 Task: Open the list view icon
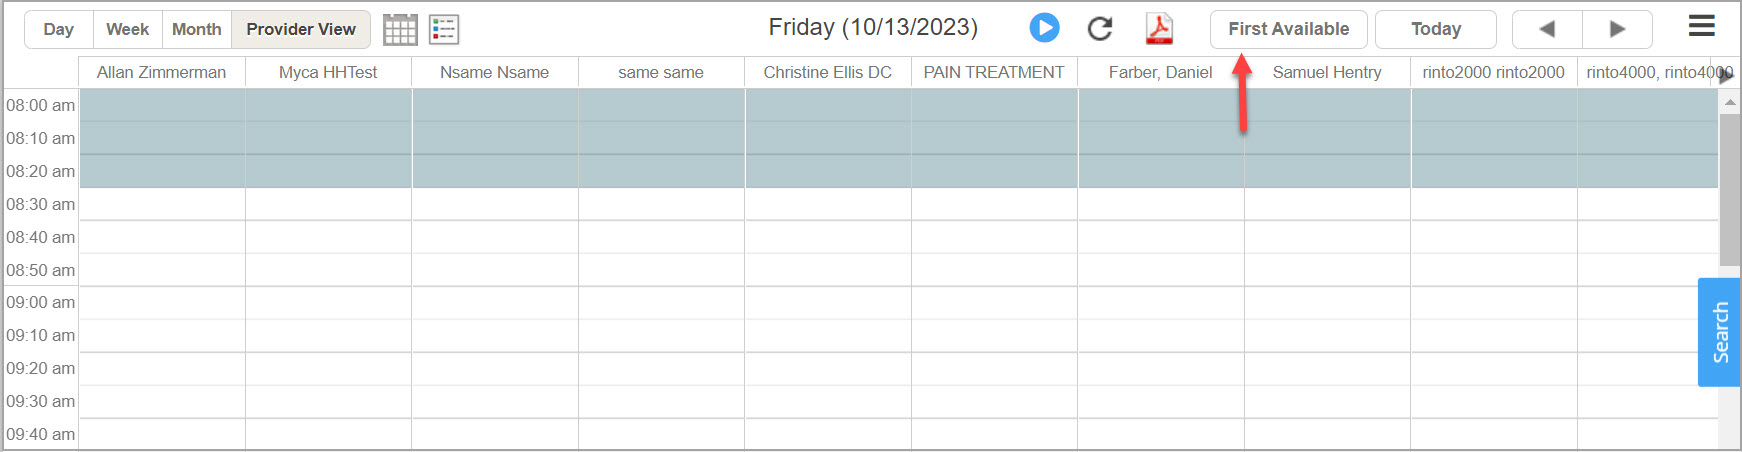(444, 30)
